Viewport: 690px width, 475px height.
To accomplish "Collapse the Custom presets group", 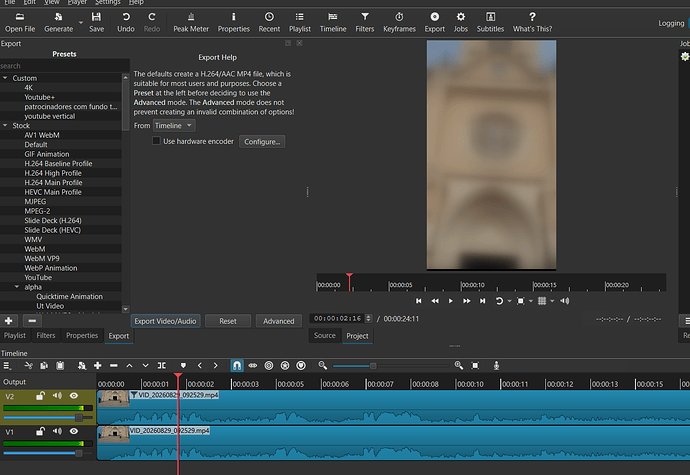I will (x=5, y=78).
